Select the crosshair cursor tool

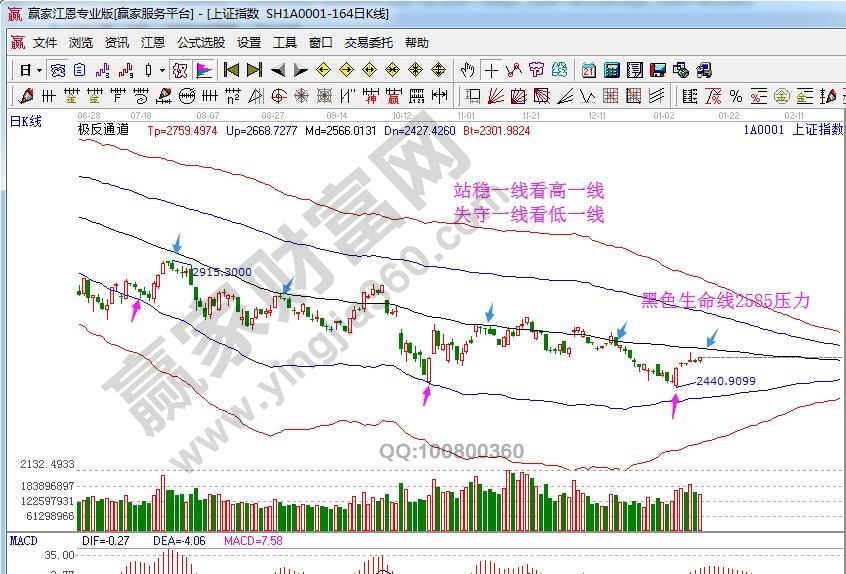(x=491, y=70)
